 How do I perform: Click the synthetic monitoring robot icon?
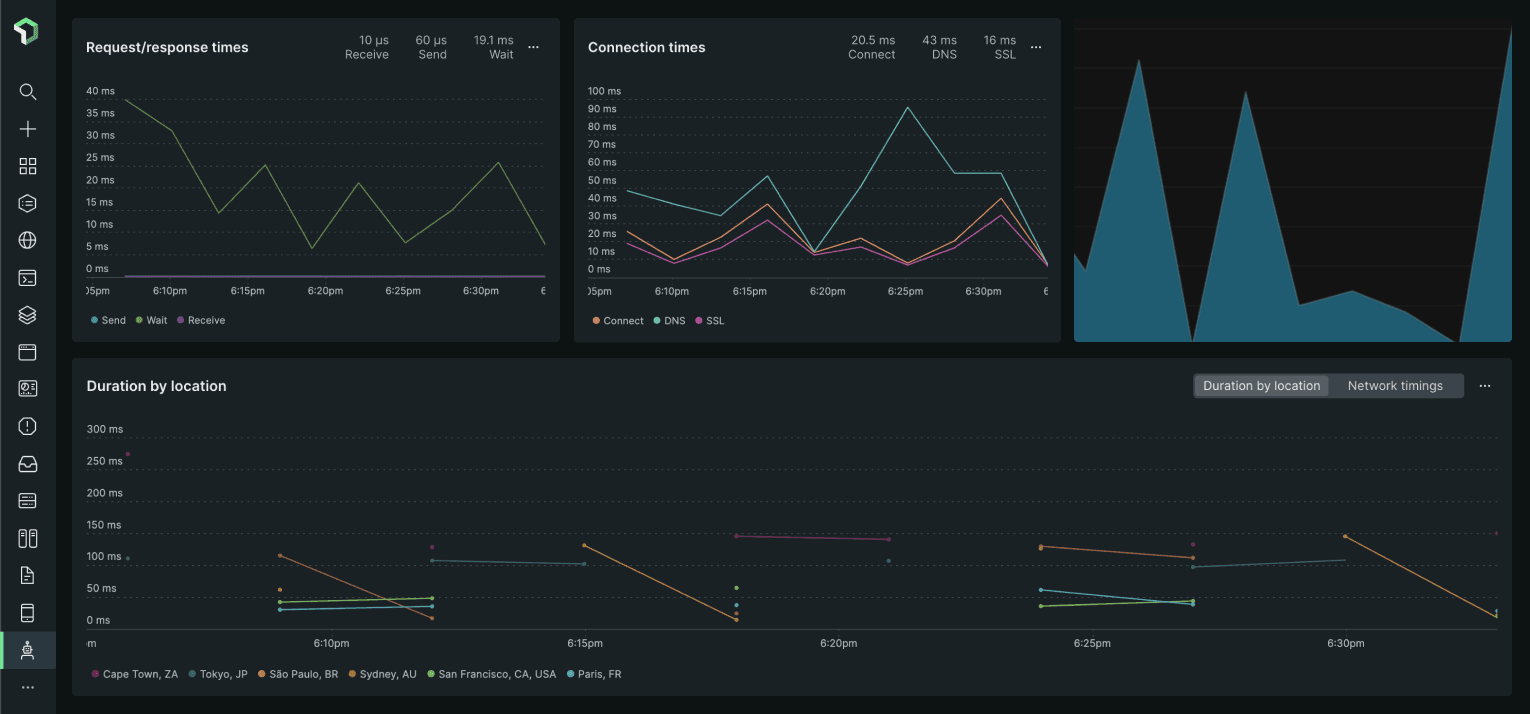tap(28, 650)
